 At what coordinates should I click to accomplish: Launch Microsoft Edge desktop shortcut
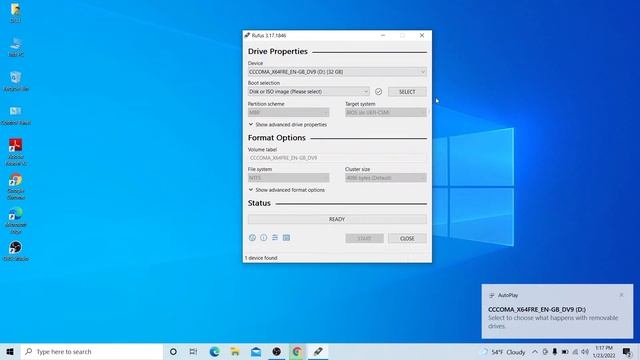point(16,220)
